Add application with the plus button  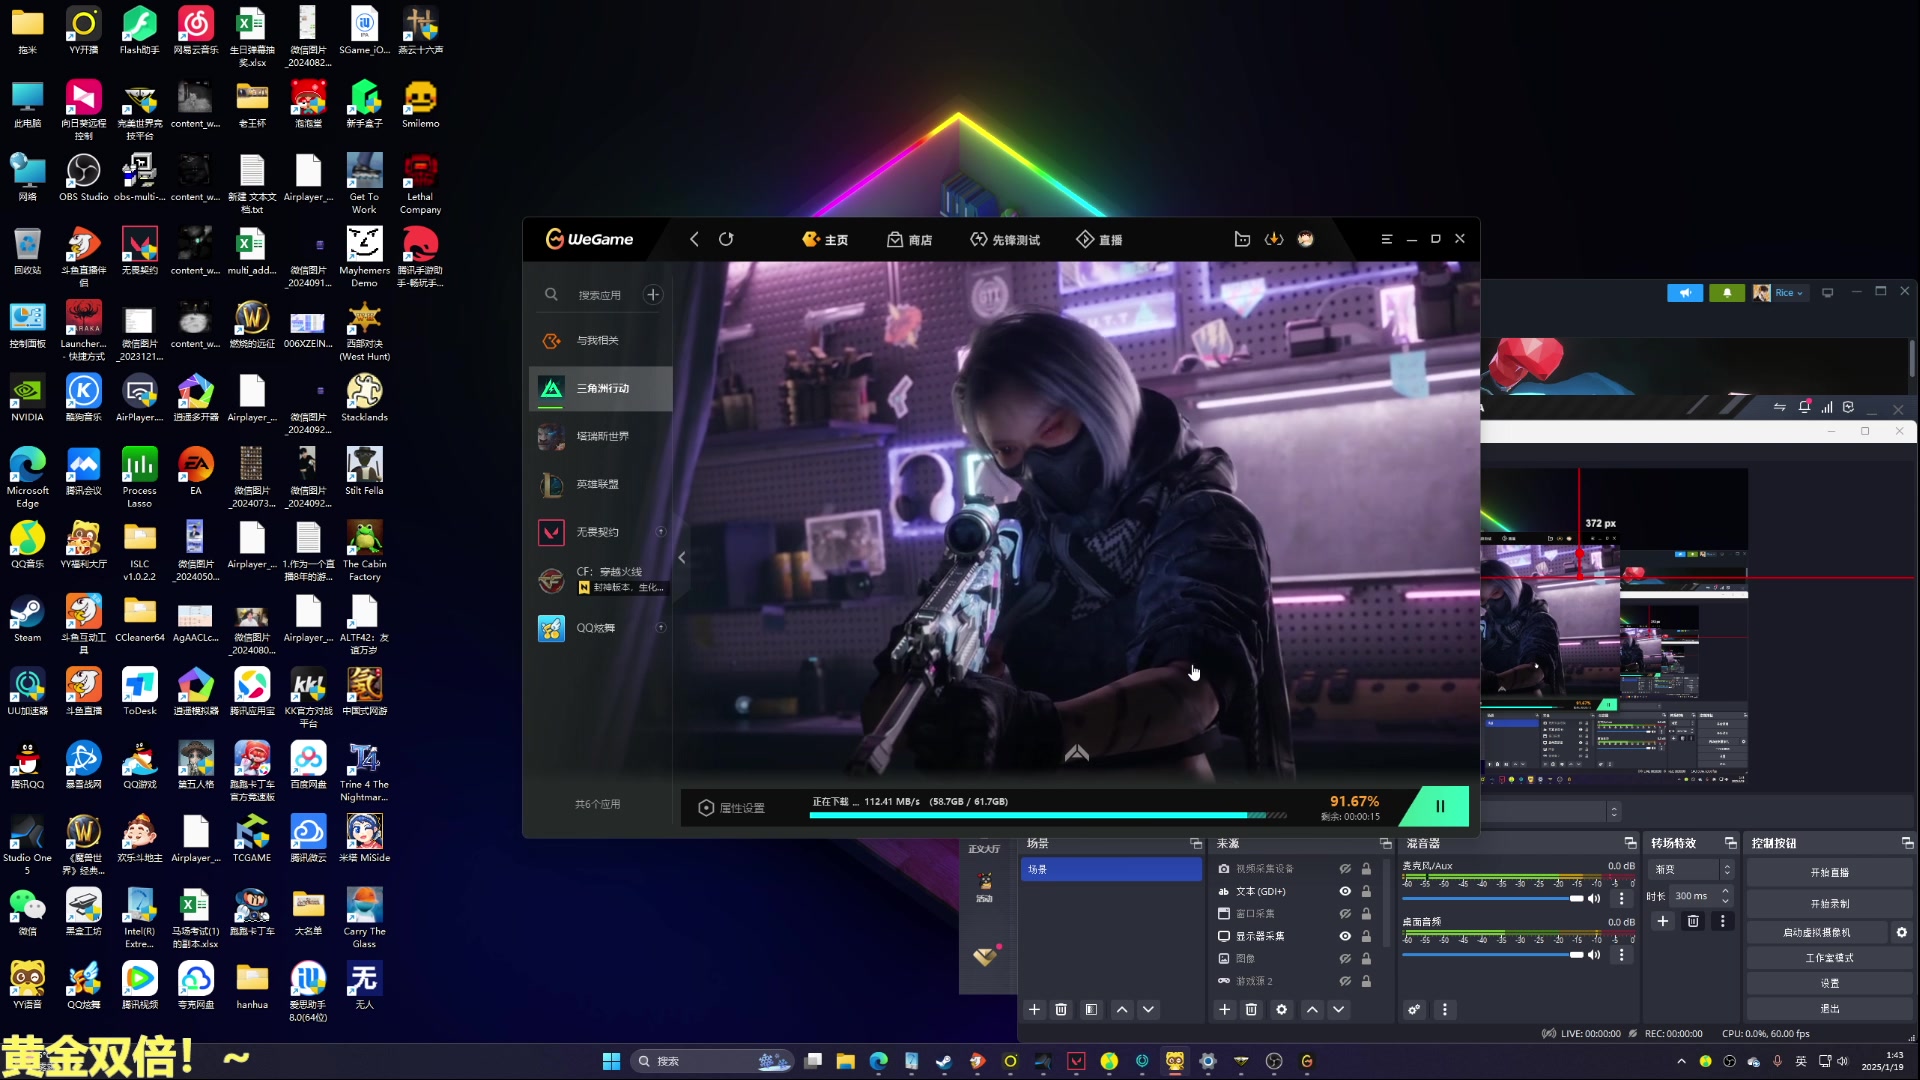(x=653, y=294)
